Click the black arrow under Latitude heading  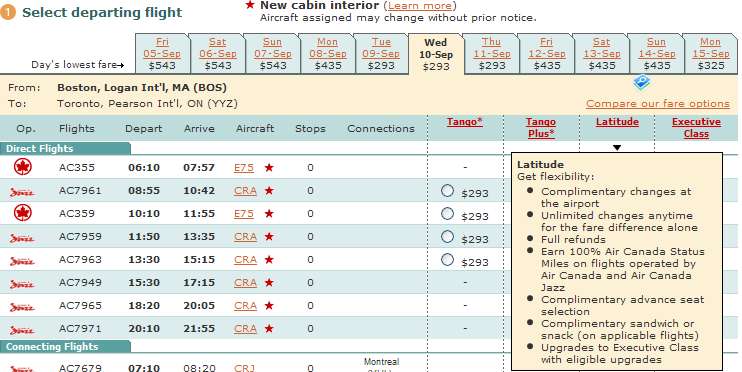(617, 148)
